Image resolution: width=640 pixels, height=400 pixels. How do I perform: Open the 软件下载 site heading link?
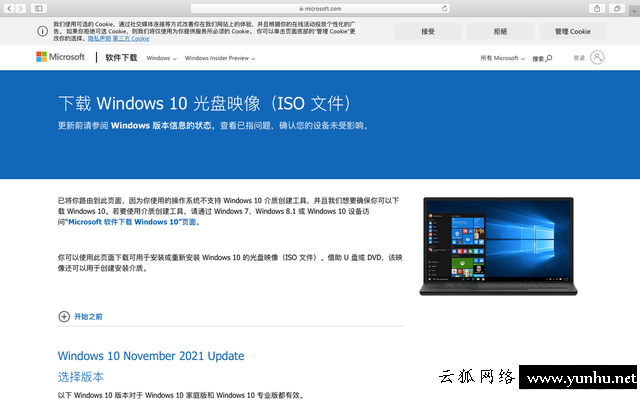pyautogui.click(x=121, y=58)
